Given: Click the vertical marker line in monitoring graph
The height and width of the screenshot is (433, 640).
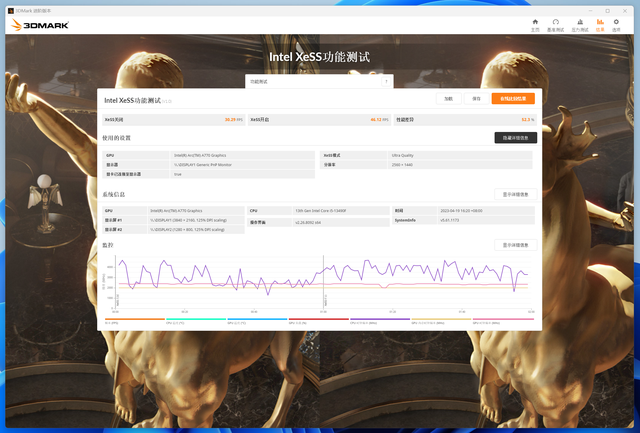Looking at the screenshot, I should tap(322, 282).
